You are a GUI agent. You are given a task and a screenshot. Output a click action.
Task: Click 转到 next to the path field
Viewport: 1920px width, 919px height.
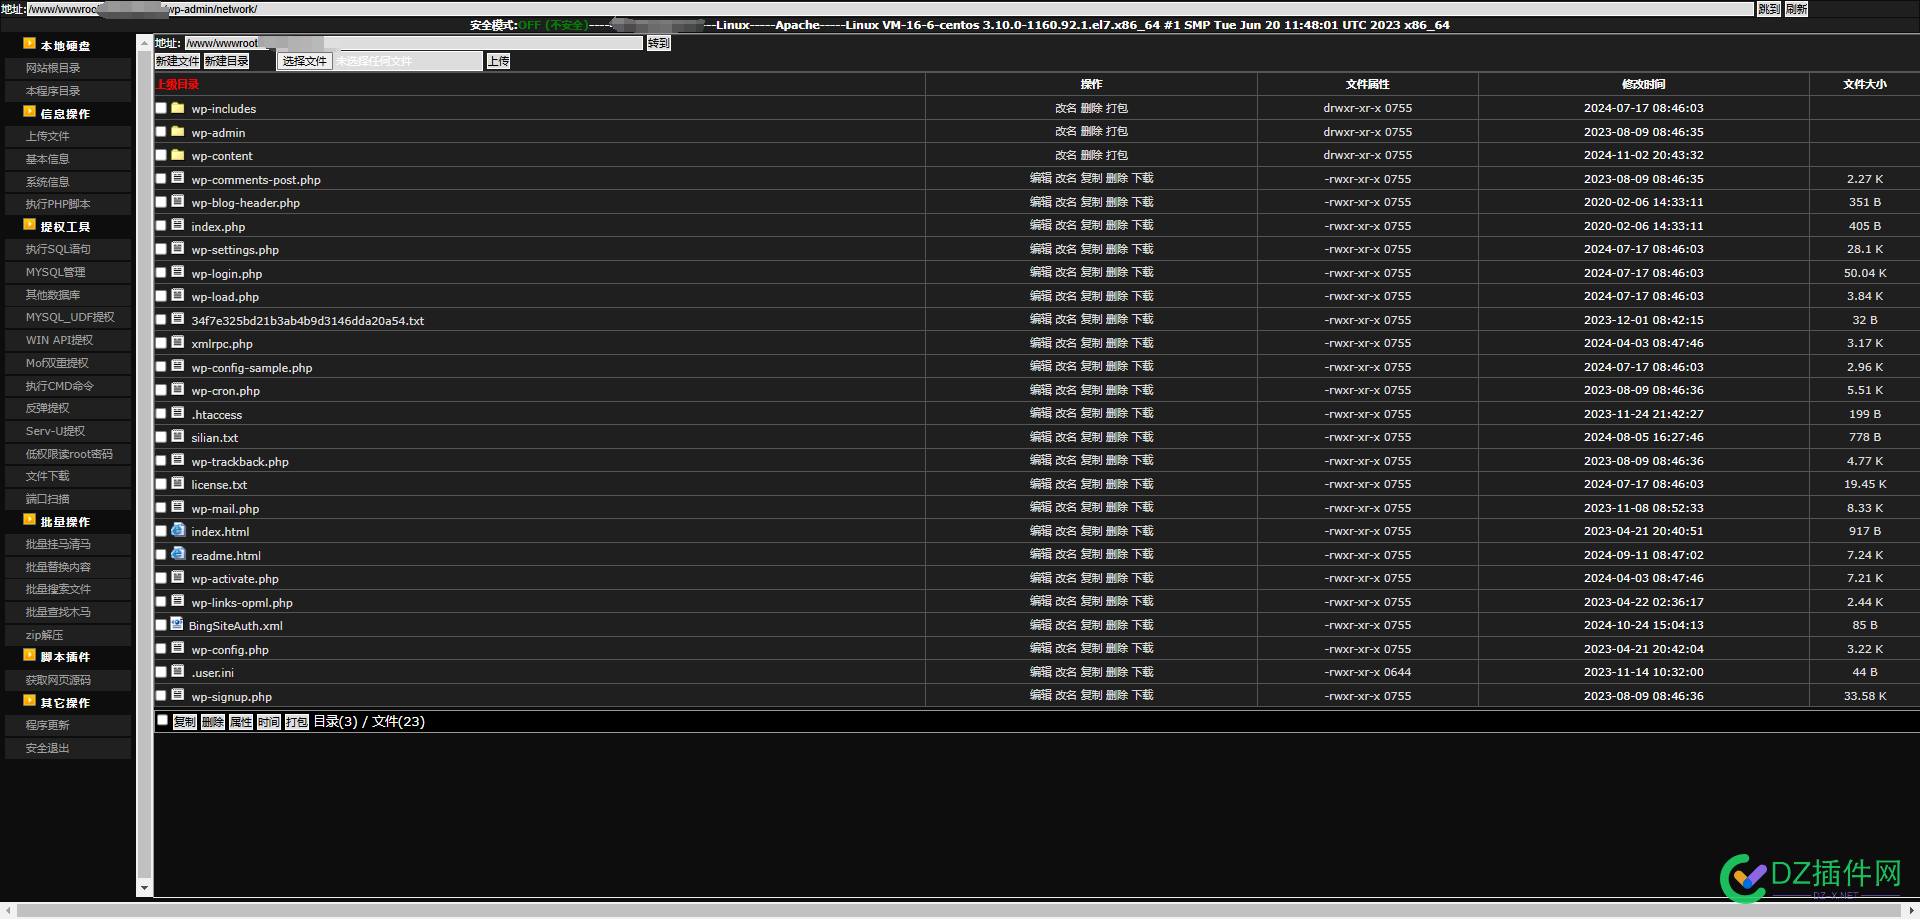click(659, 43)
